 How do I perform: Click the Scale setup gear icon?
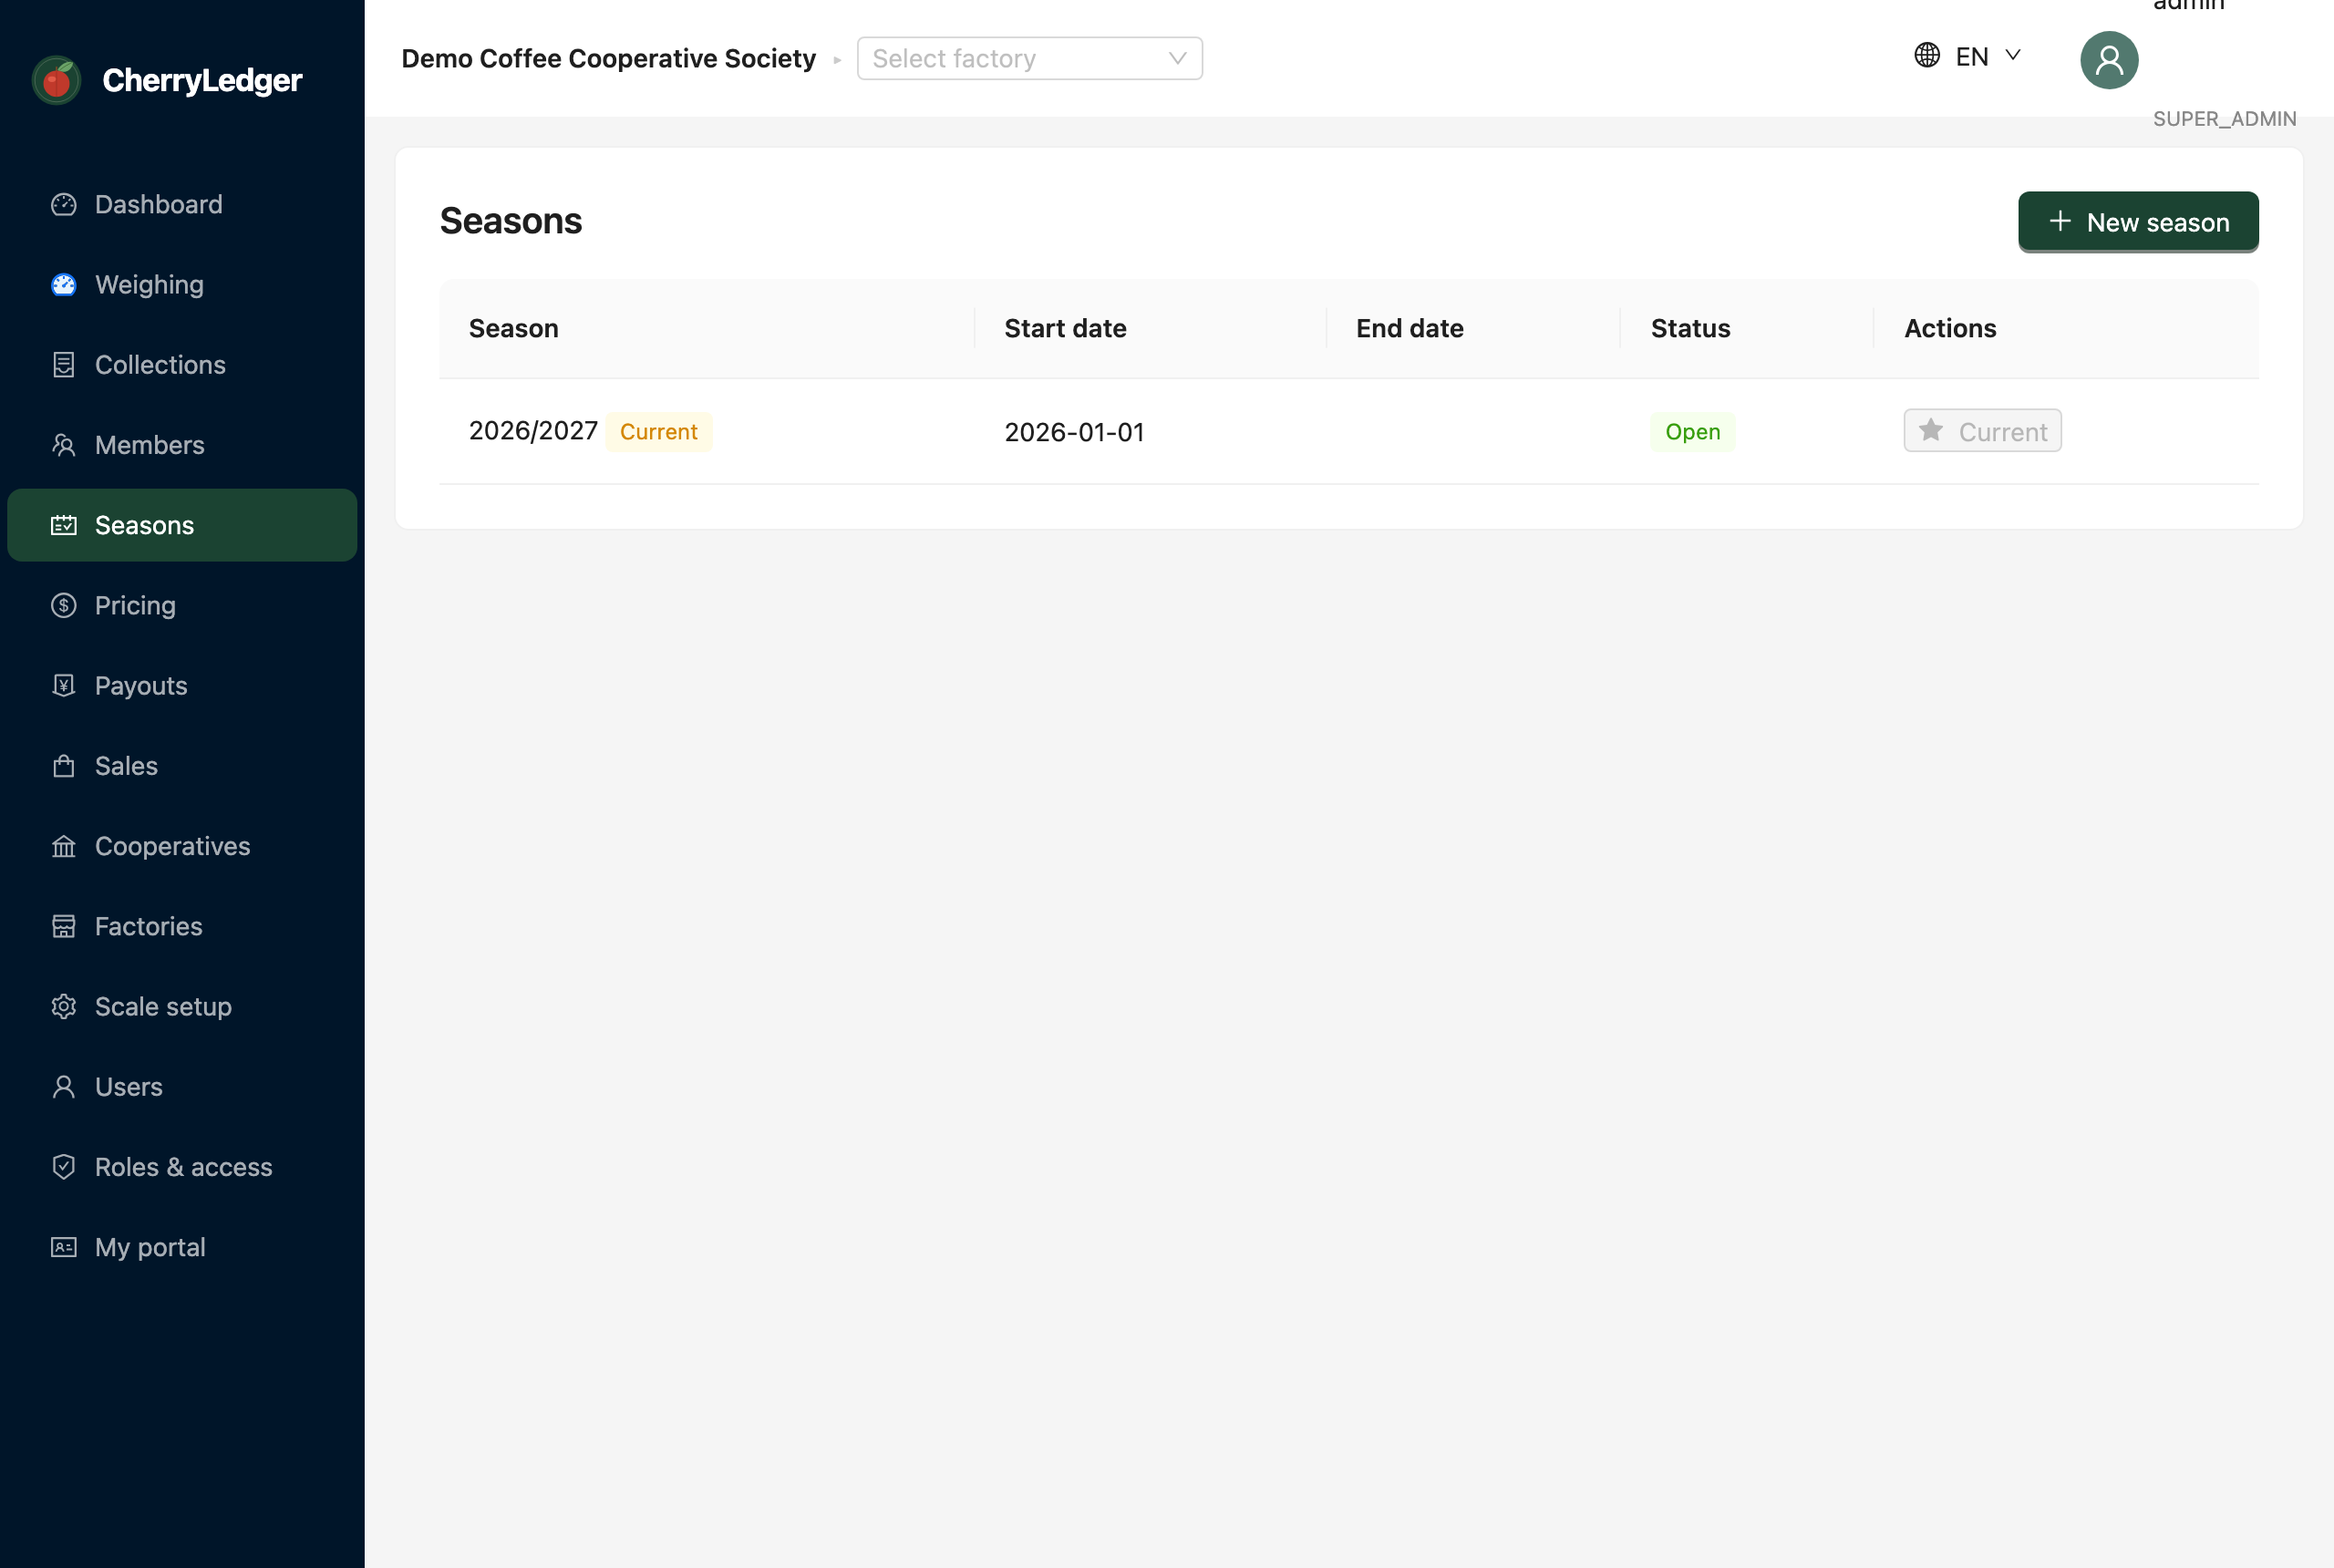(x=64, y=1006)
